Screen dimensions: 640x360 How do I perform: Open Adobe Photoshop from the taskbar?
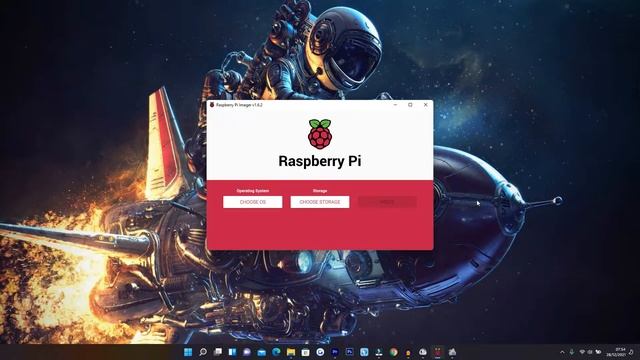pyautogui.click(x=350, y=352)
